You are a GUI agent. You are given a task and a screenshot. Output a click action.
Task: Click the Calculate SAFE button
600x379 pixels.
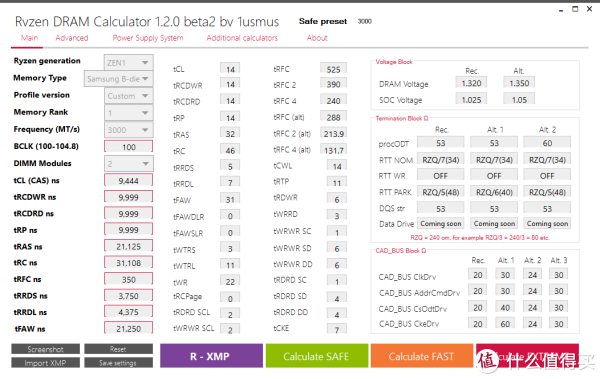coord(317,356)
